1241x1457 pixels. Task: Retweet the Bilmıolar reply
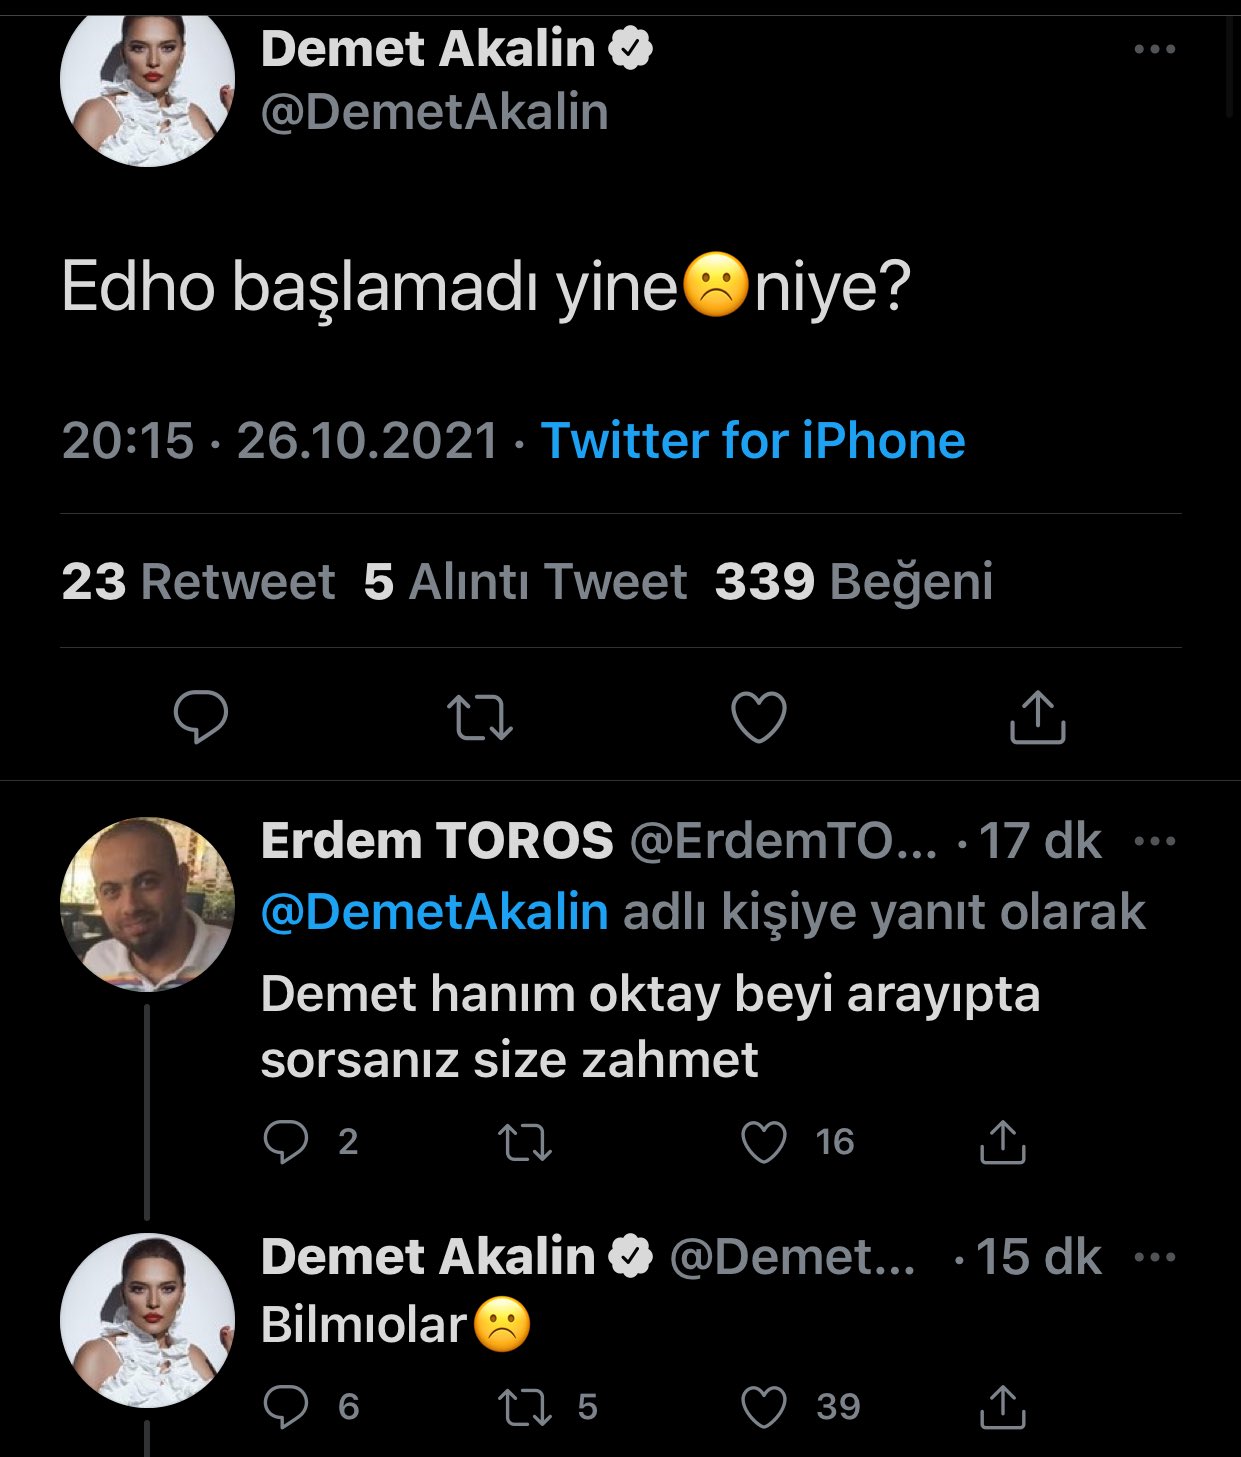[525, 1407]
